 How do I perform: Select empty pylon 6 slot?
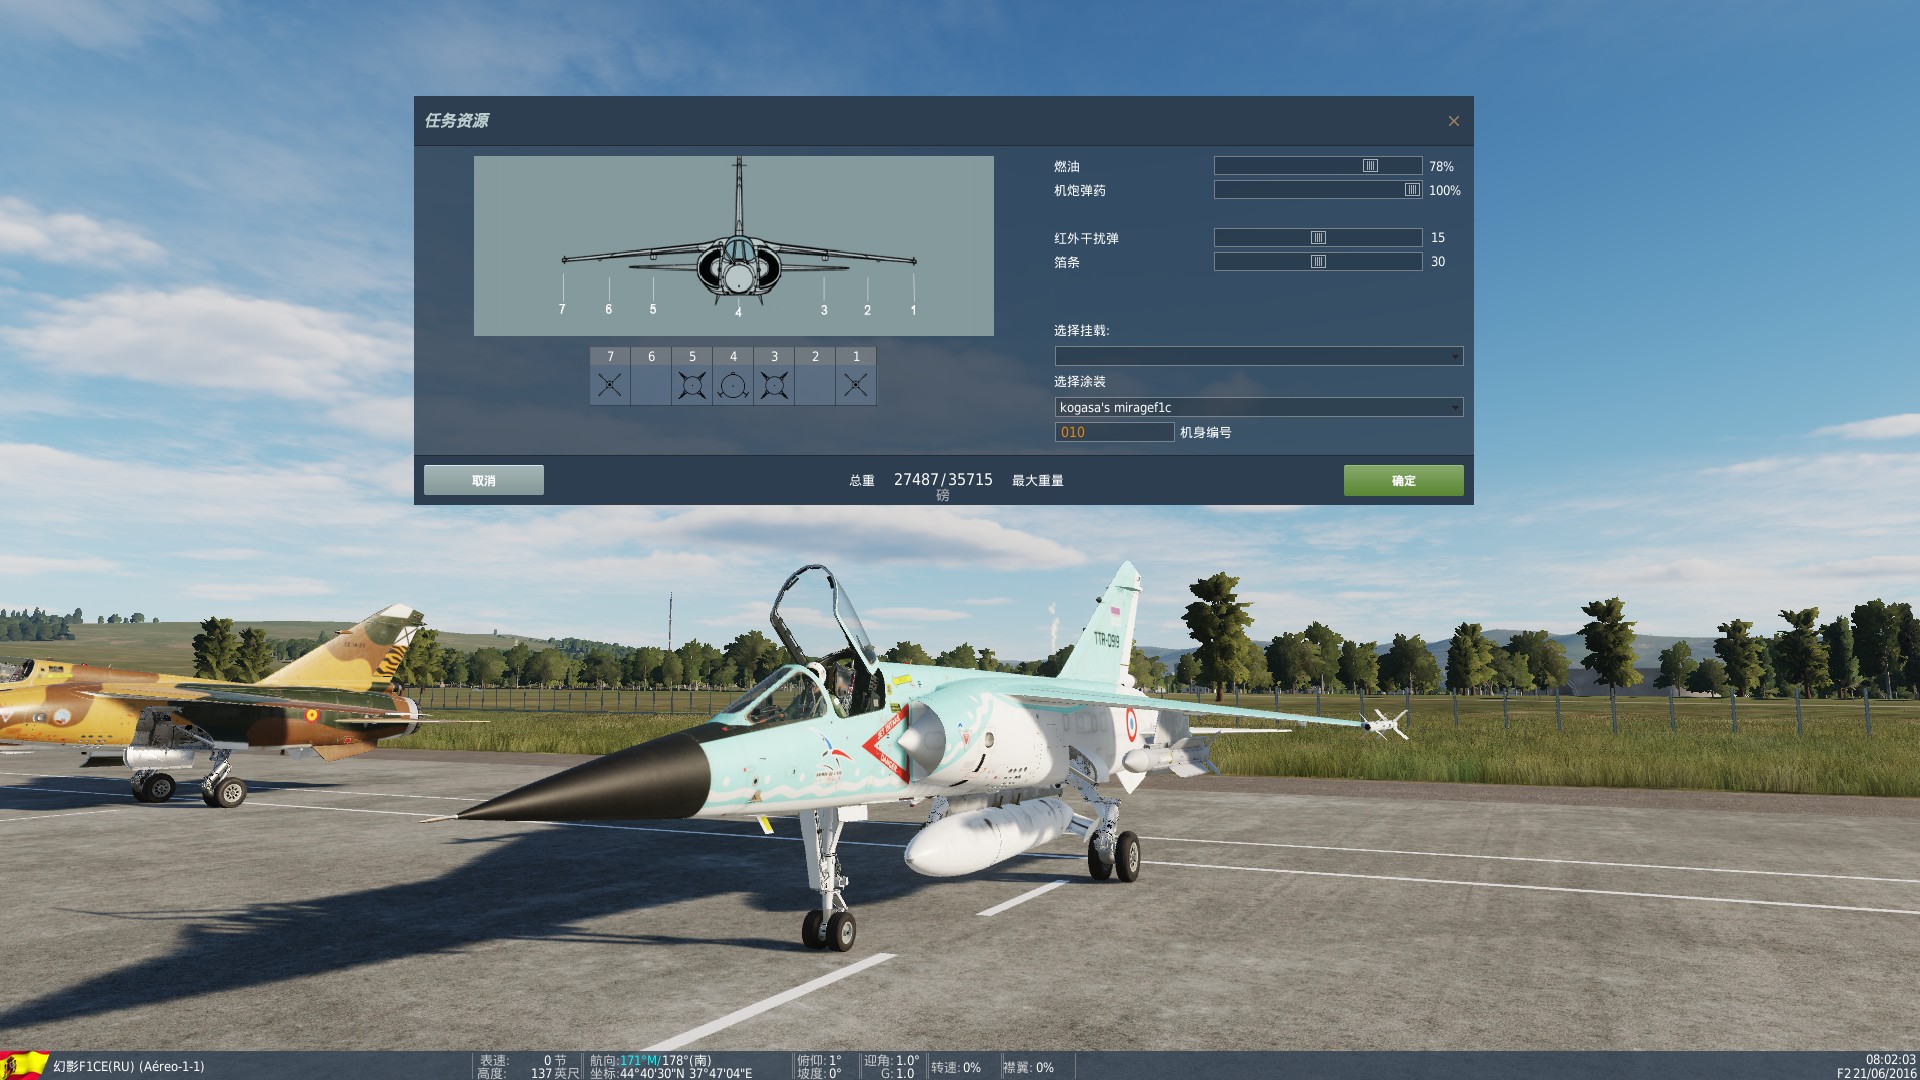[x=651, y=385]
